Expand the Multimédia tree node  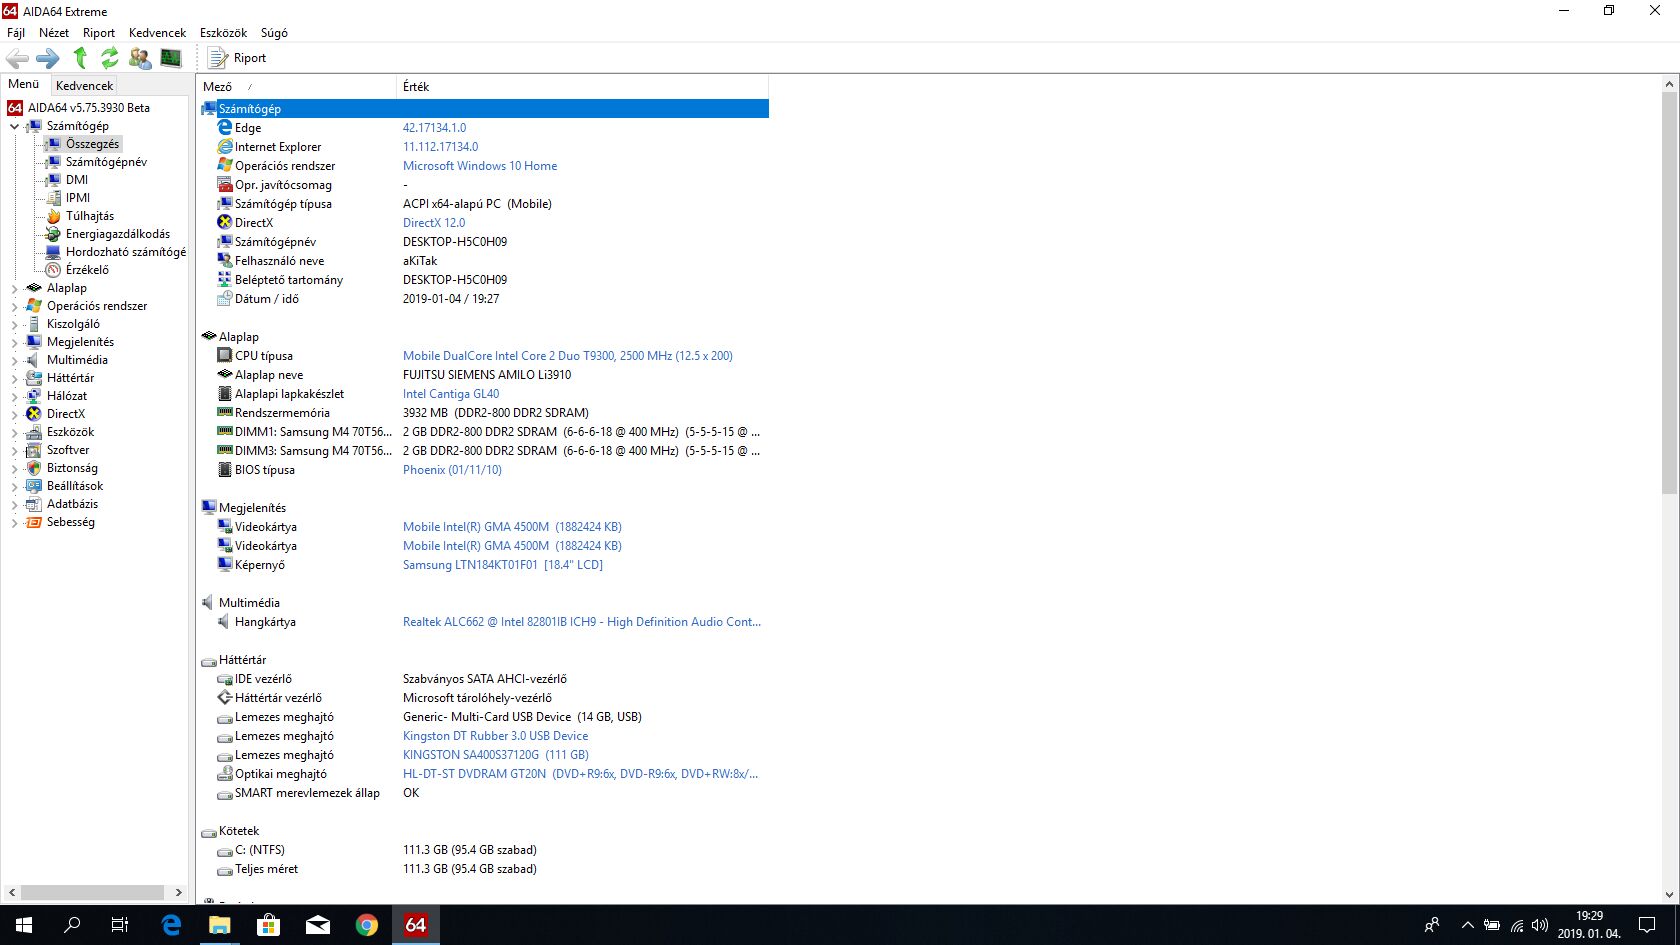coord(14,360)
